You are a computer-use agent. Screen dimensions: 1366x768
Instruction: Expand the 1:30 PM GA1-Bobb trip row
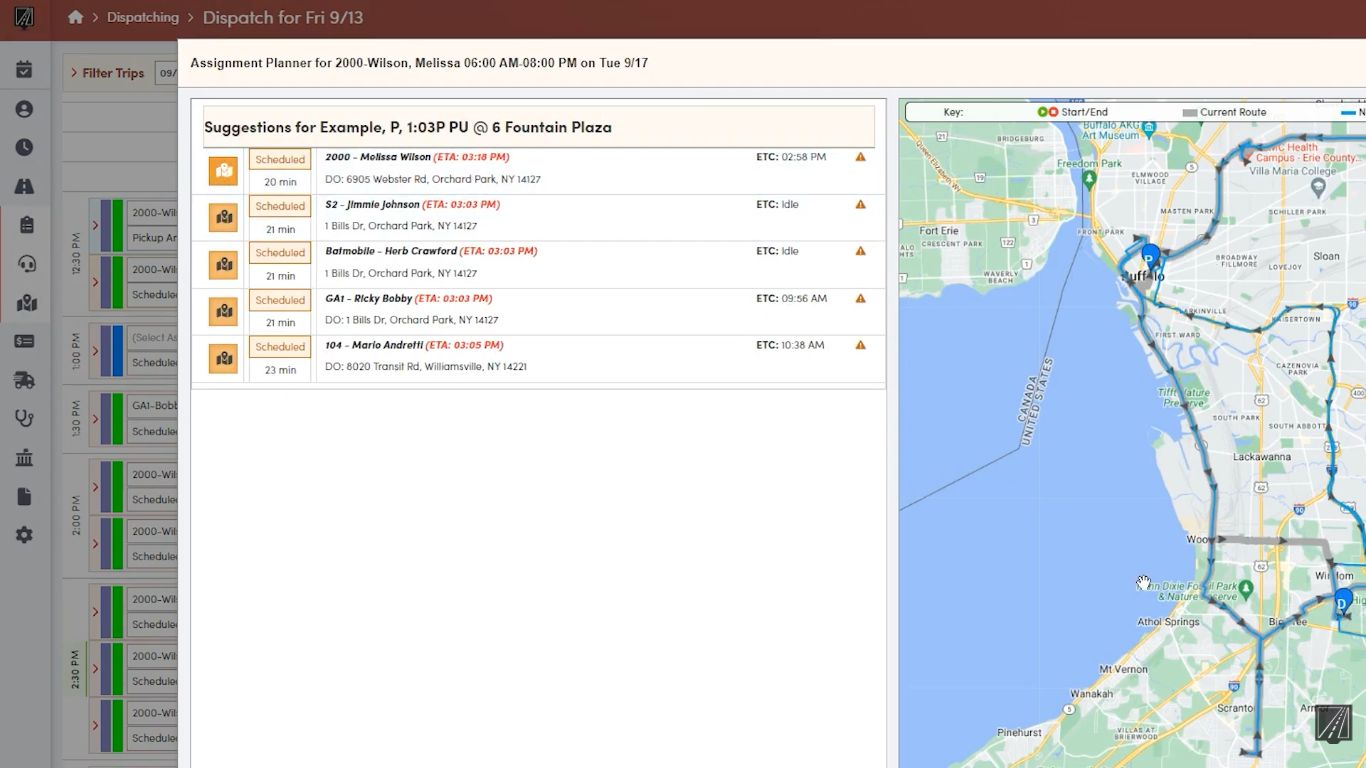[96, 418]
